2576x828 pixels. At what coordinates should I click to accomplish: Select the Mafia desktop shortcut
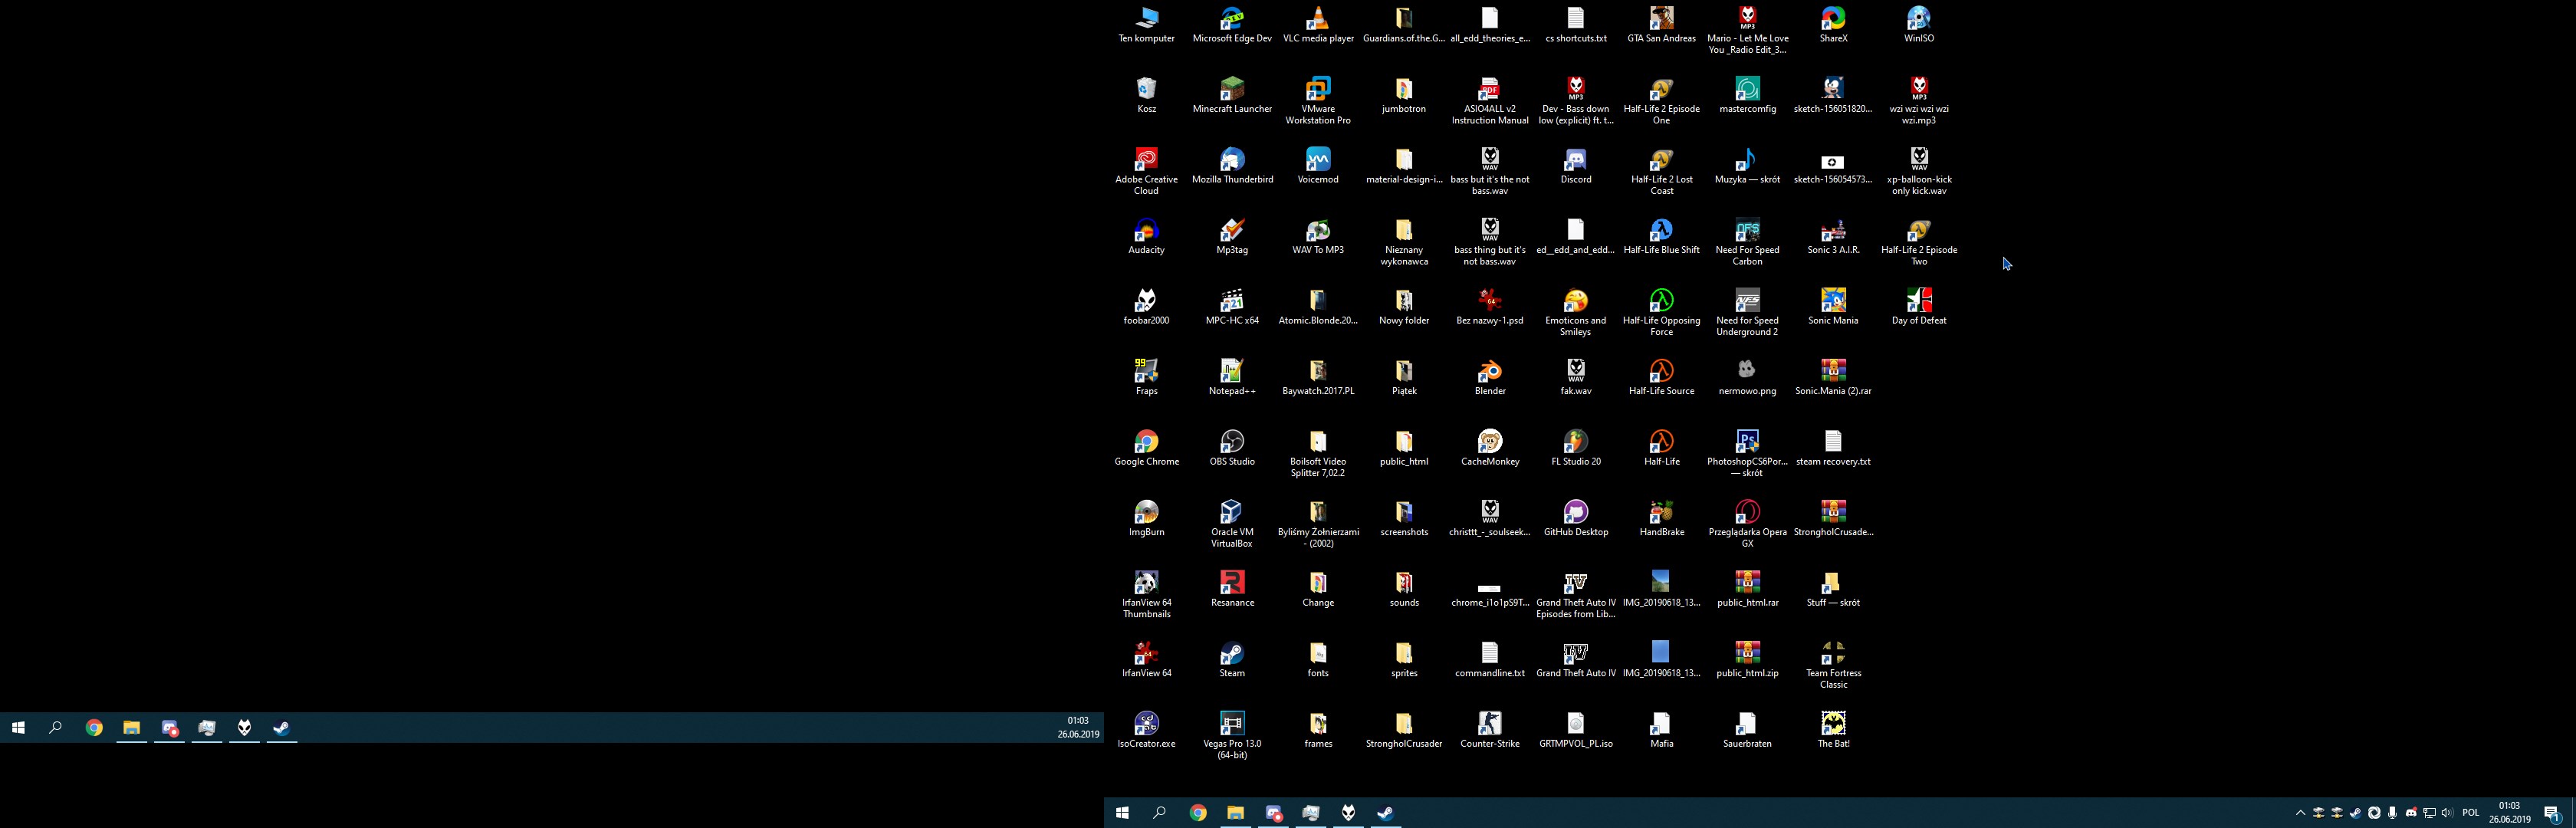1662,730
